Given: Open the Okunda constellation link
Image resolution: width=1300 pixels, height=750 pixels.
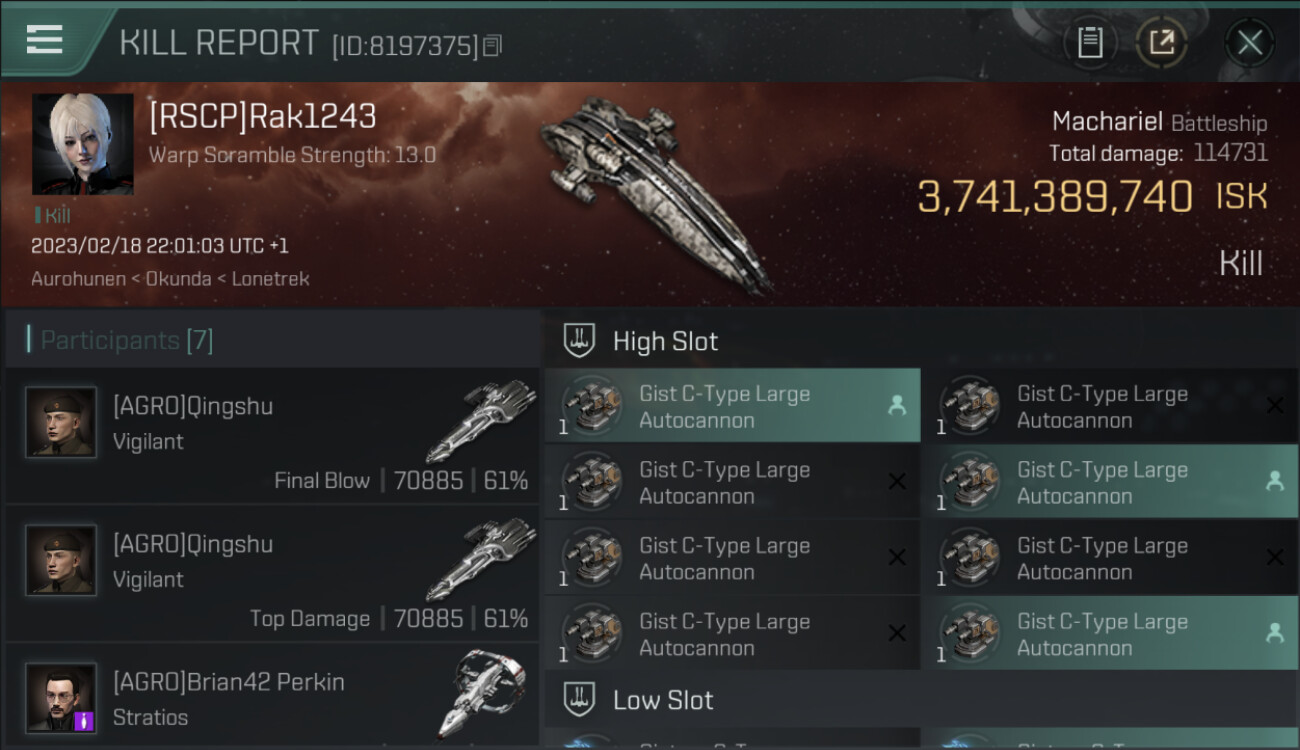Looking at the screenshot, I should click(178, 280).
